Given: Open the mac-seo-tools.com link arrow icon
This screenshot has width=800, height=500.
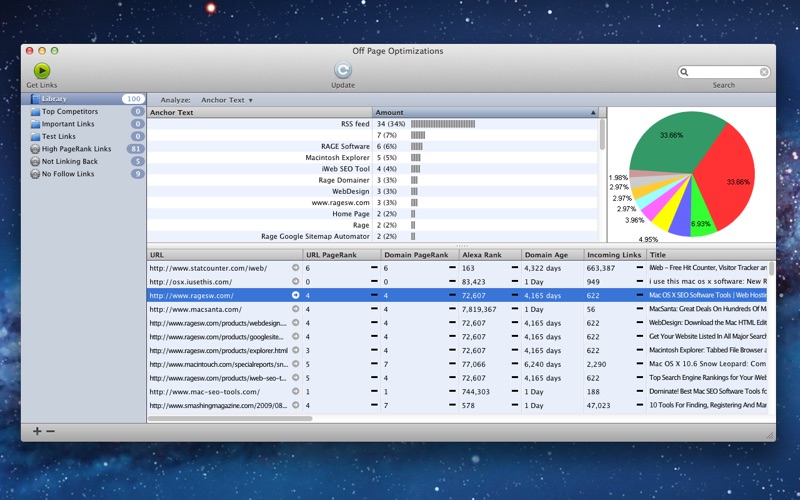Looking at the screenshot, I should coord(295,391).
